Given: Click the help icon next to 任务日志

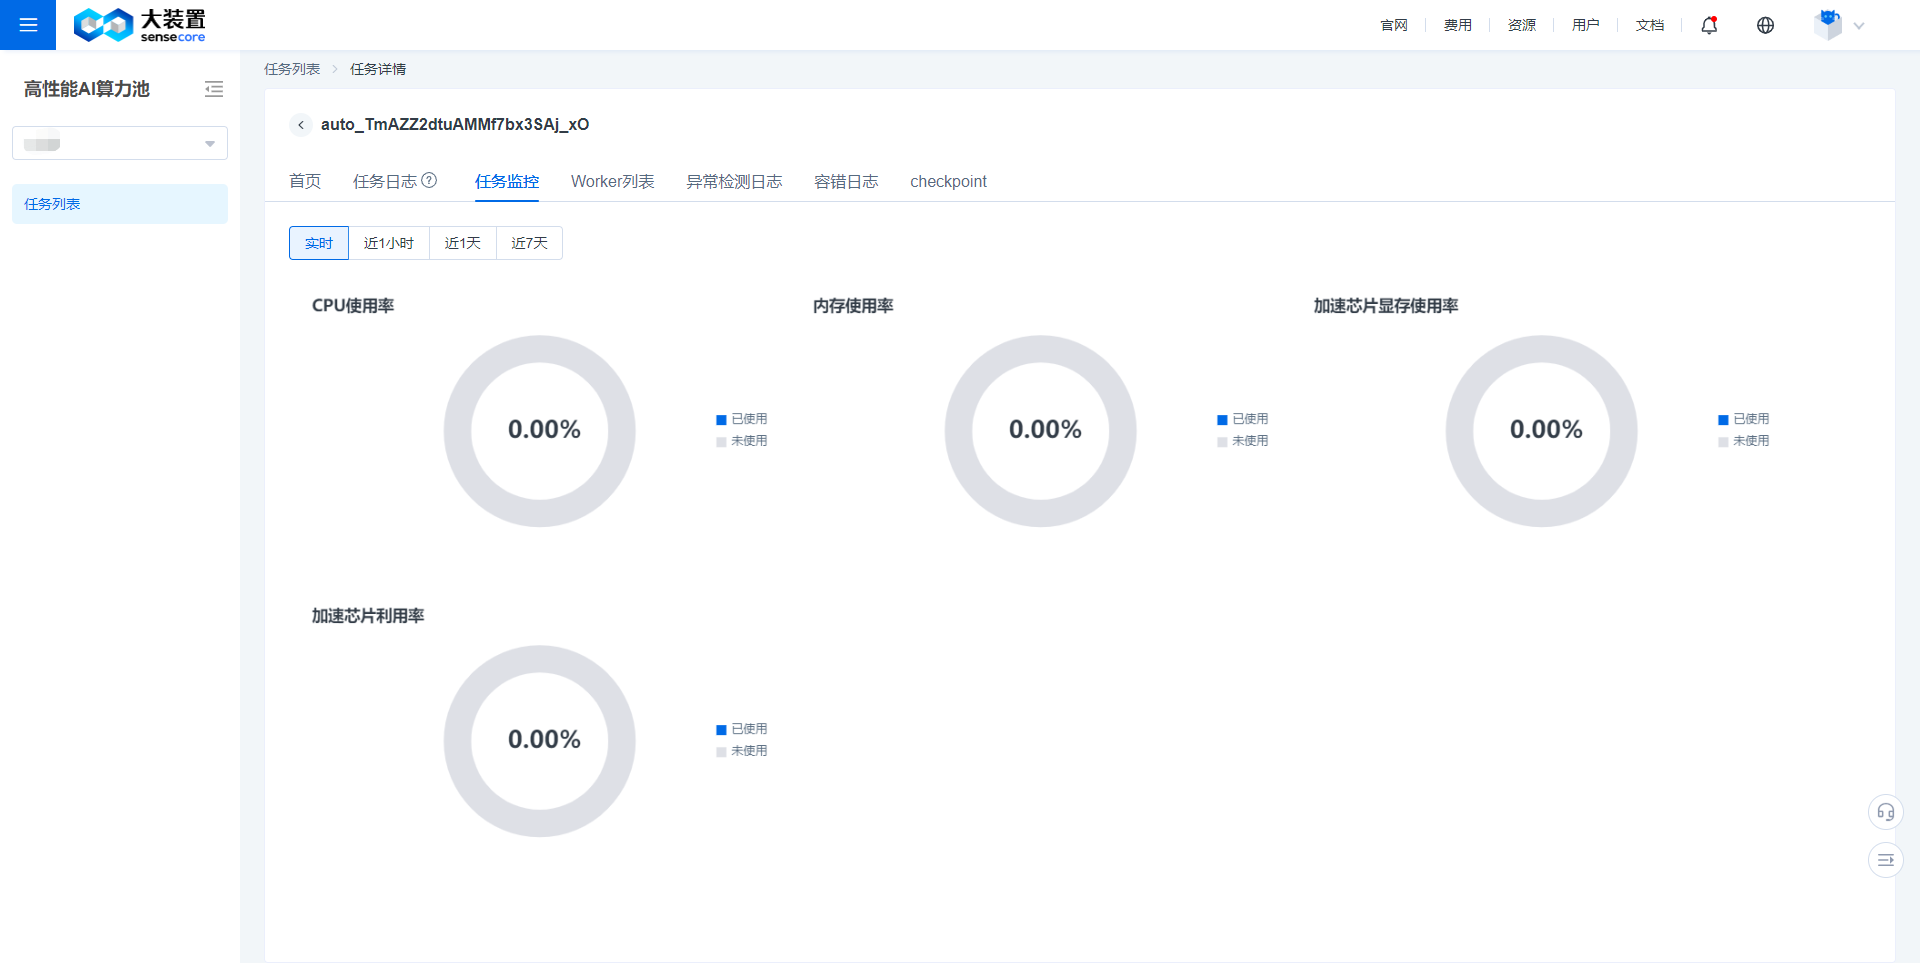Looking at the screenshot, I should point(429,180).
